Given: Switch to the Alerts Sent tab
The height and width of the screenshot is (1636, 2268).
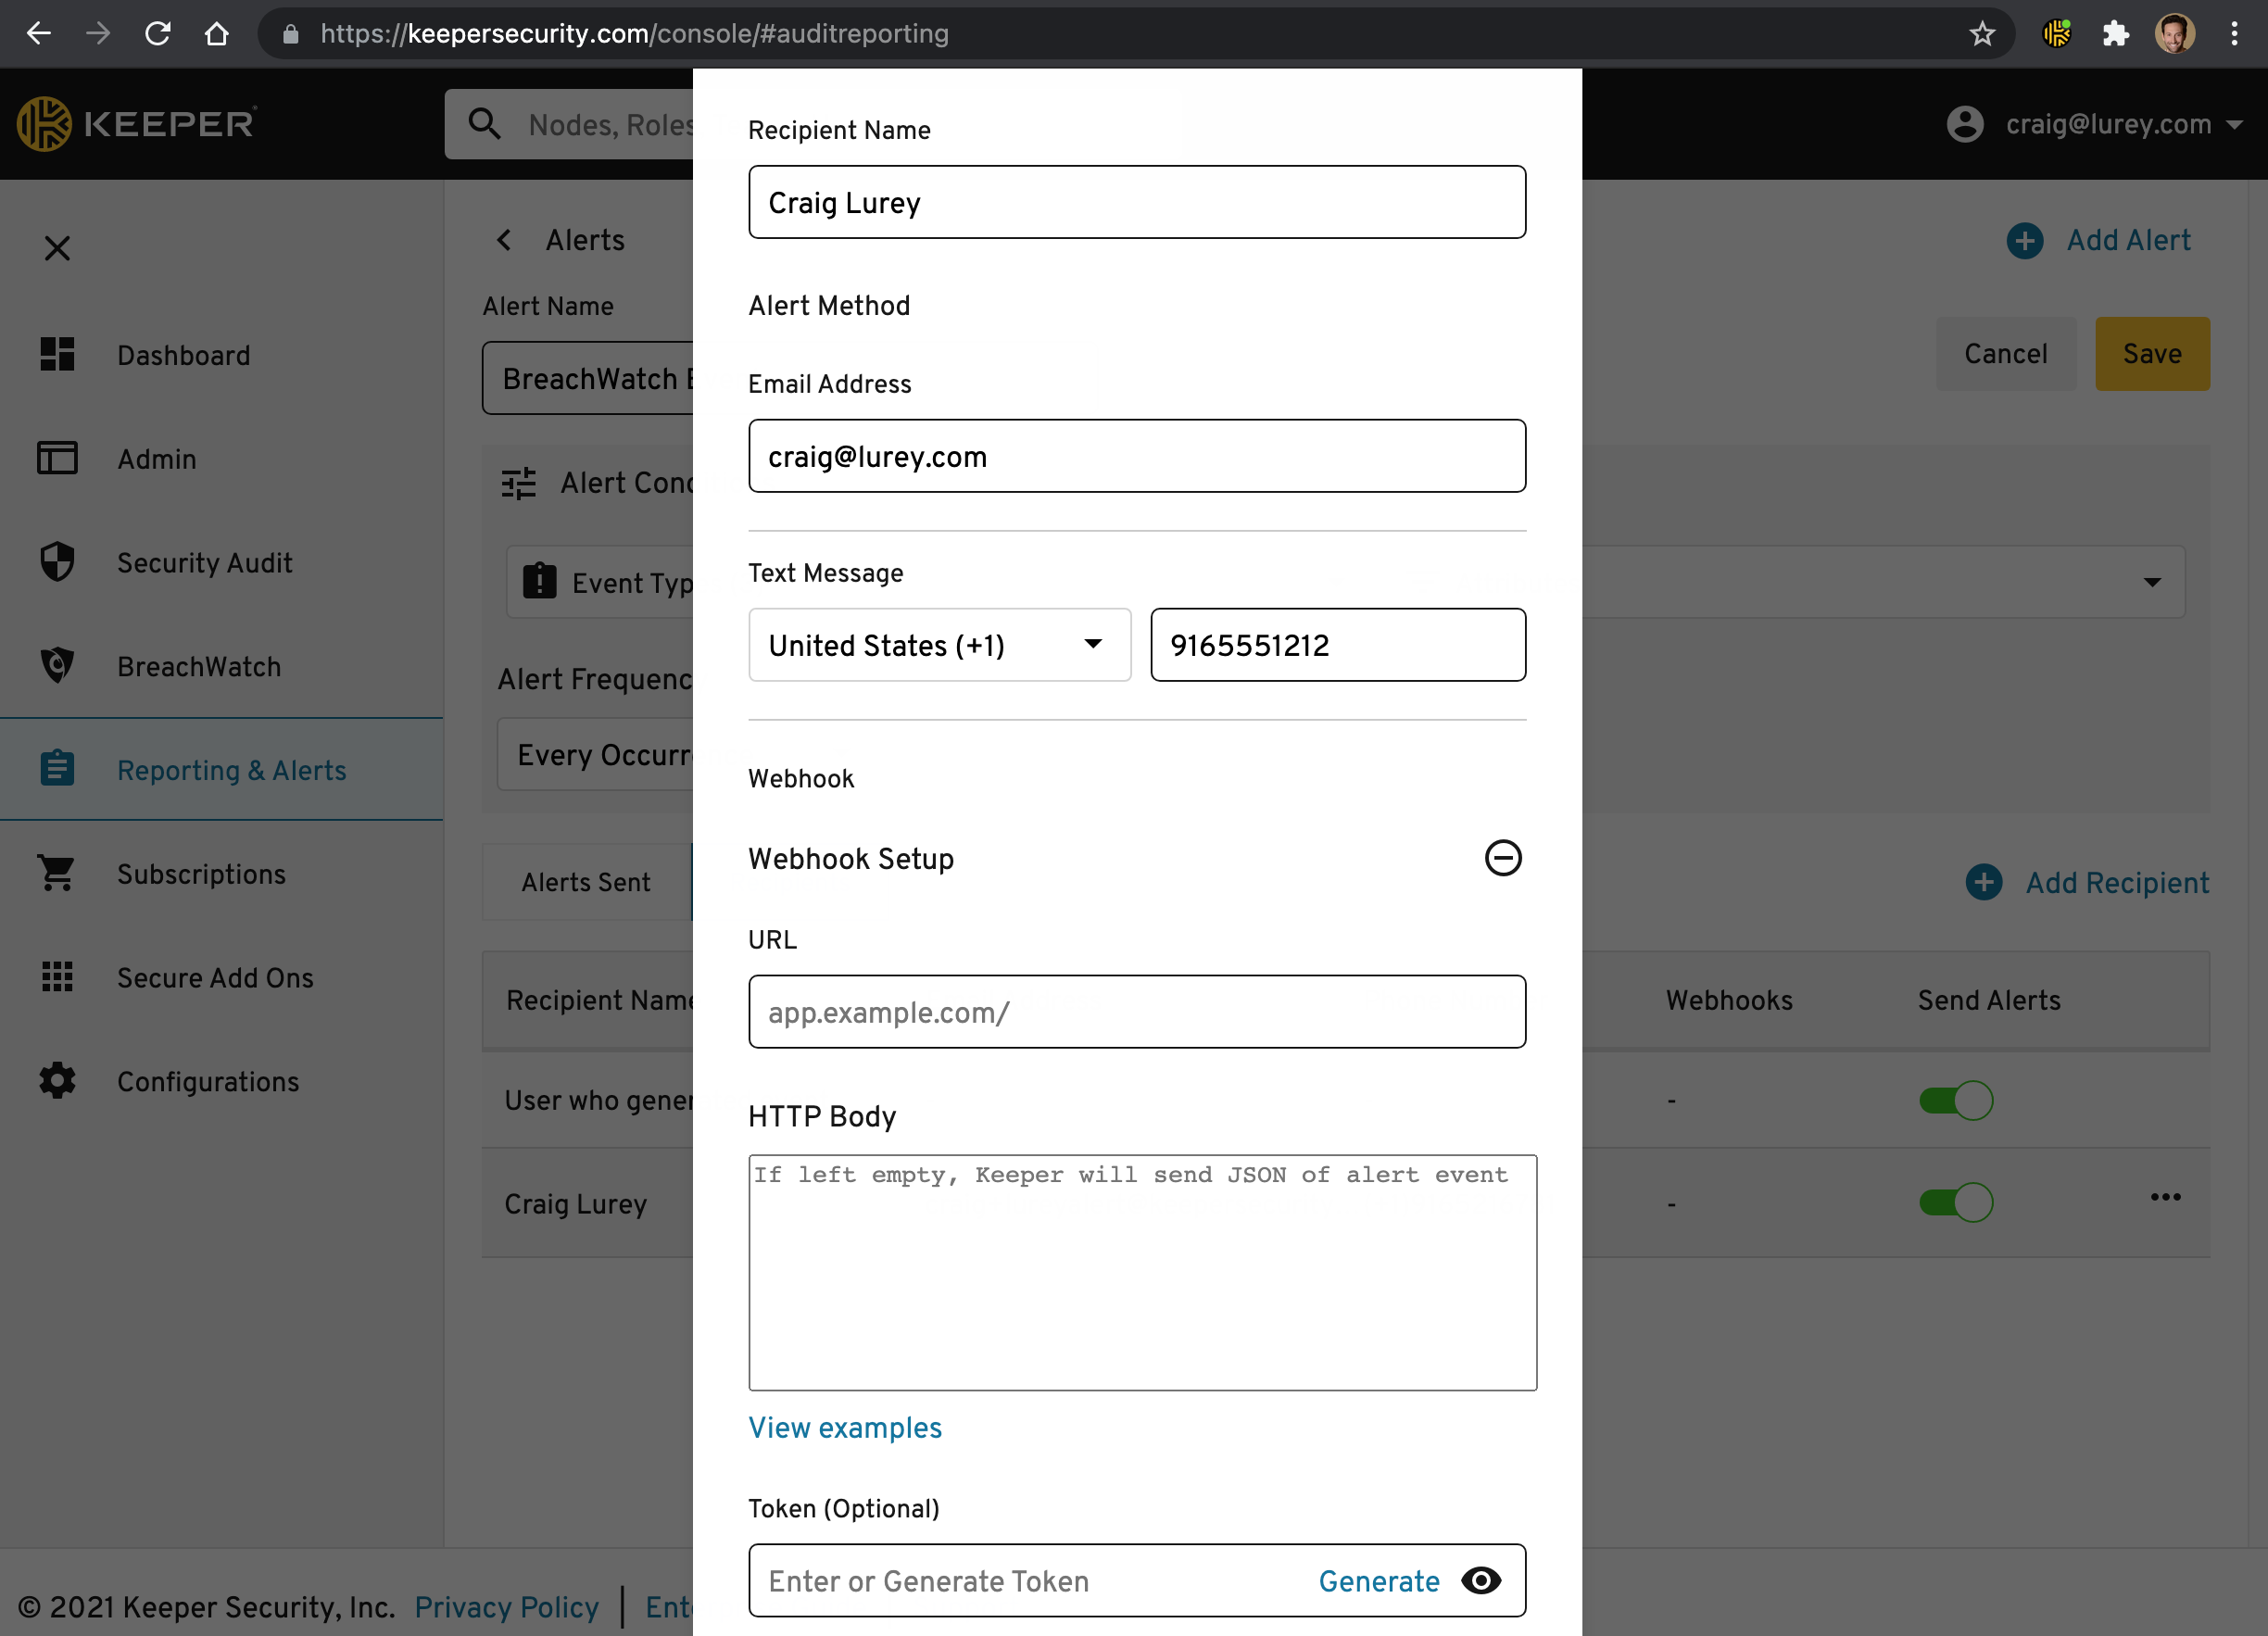Looking at the screenshot, I should point(586,882).
